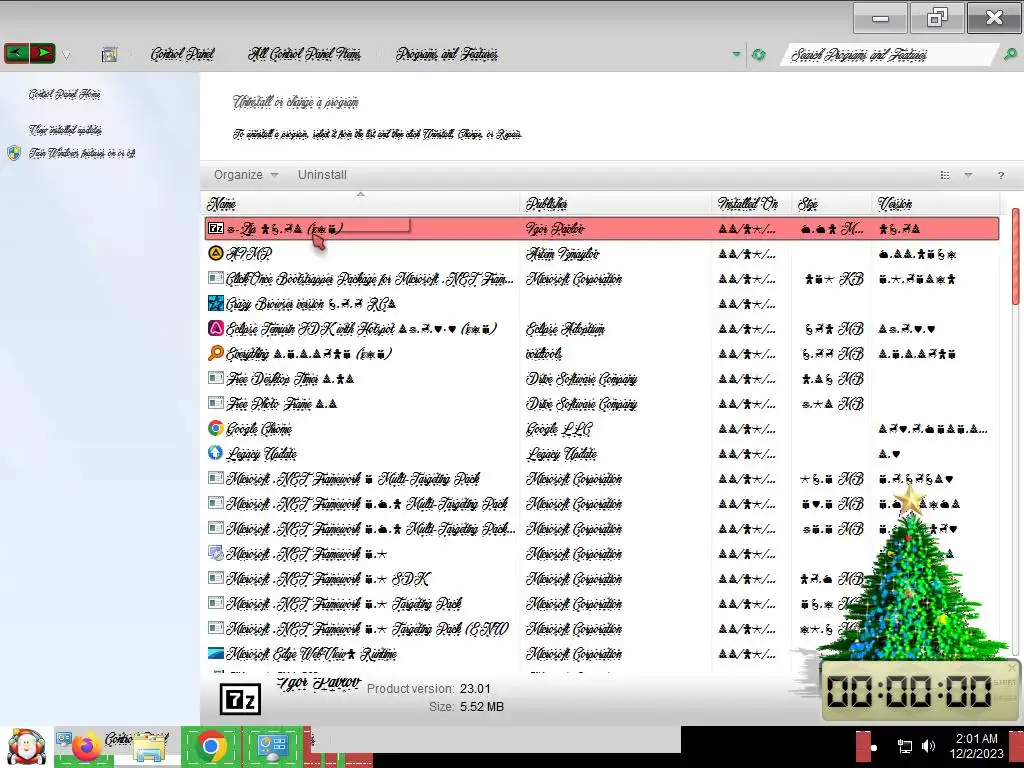The width and height of the screenshot is (1024, 768).
Task: Select the ClickOnce Bootstrapper Package icon
Action: click(216, 278)
